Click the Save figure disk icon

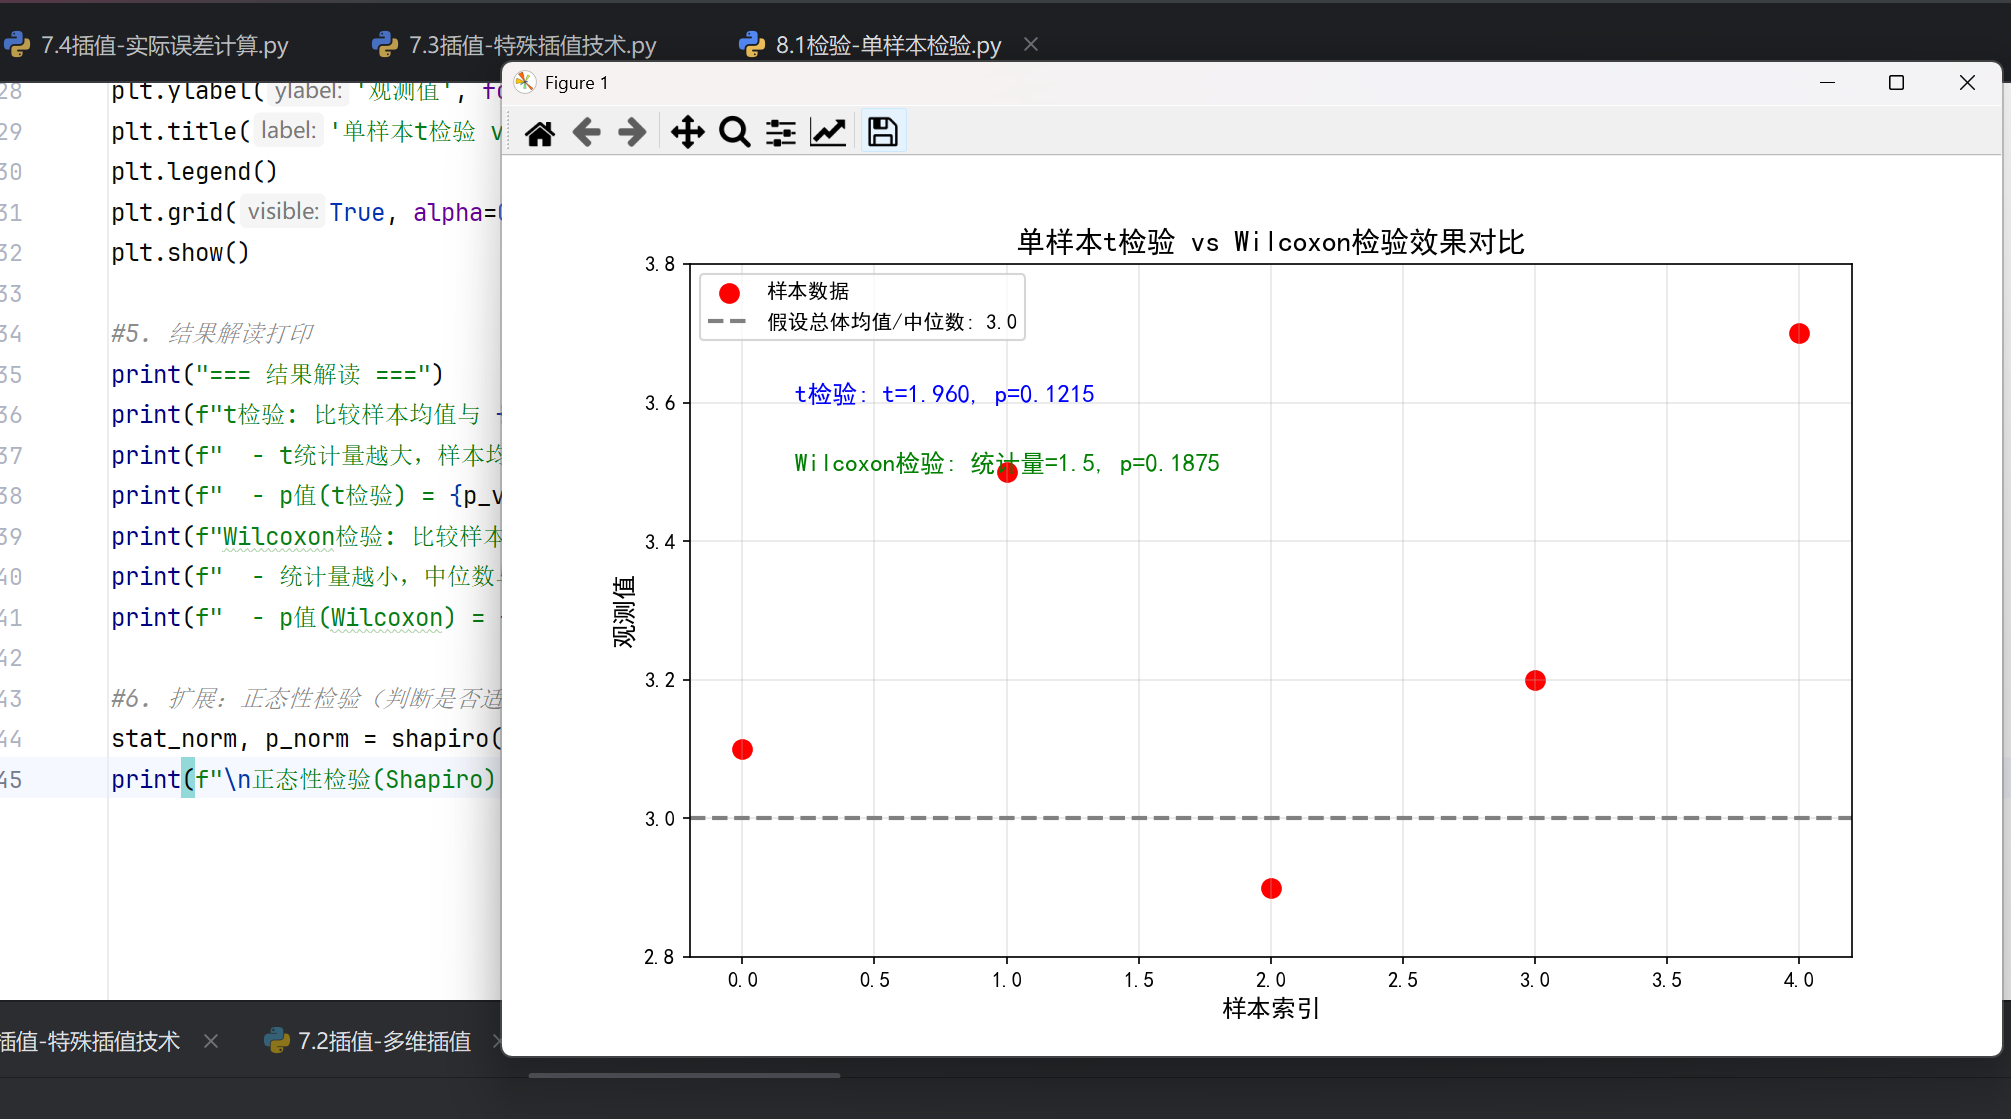click(882, 132)
